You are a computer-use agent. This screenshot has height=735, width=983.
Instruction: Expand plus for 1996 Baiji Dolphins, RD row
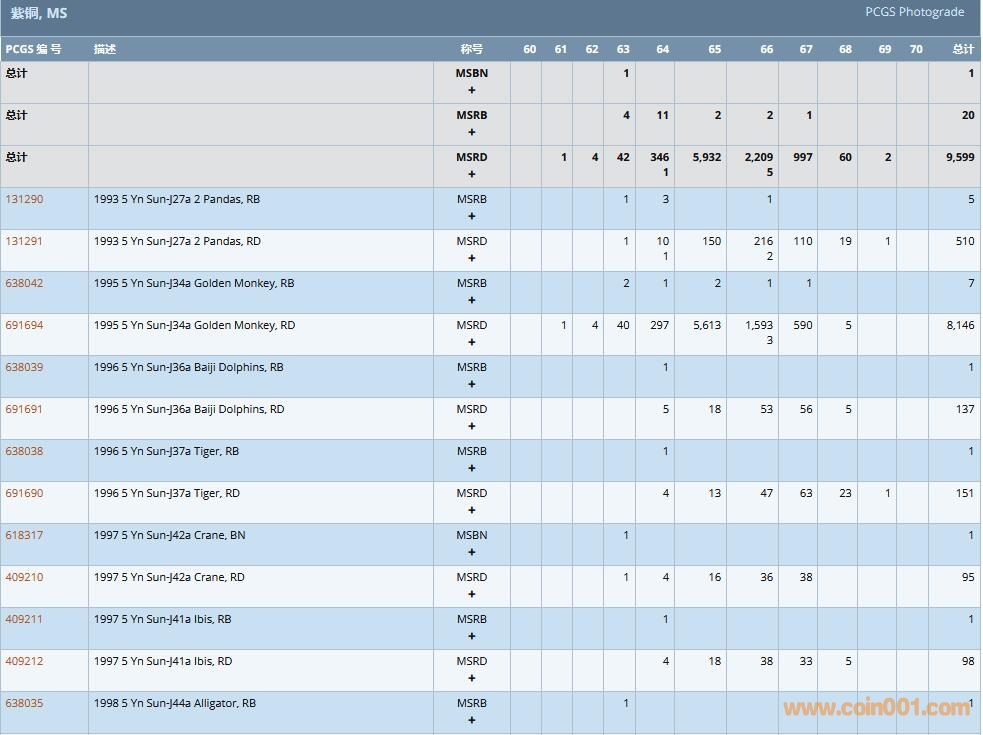point(472,426)
